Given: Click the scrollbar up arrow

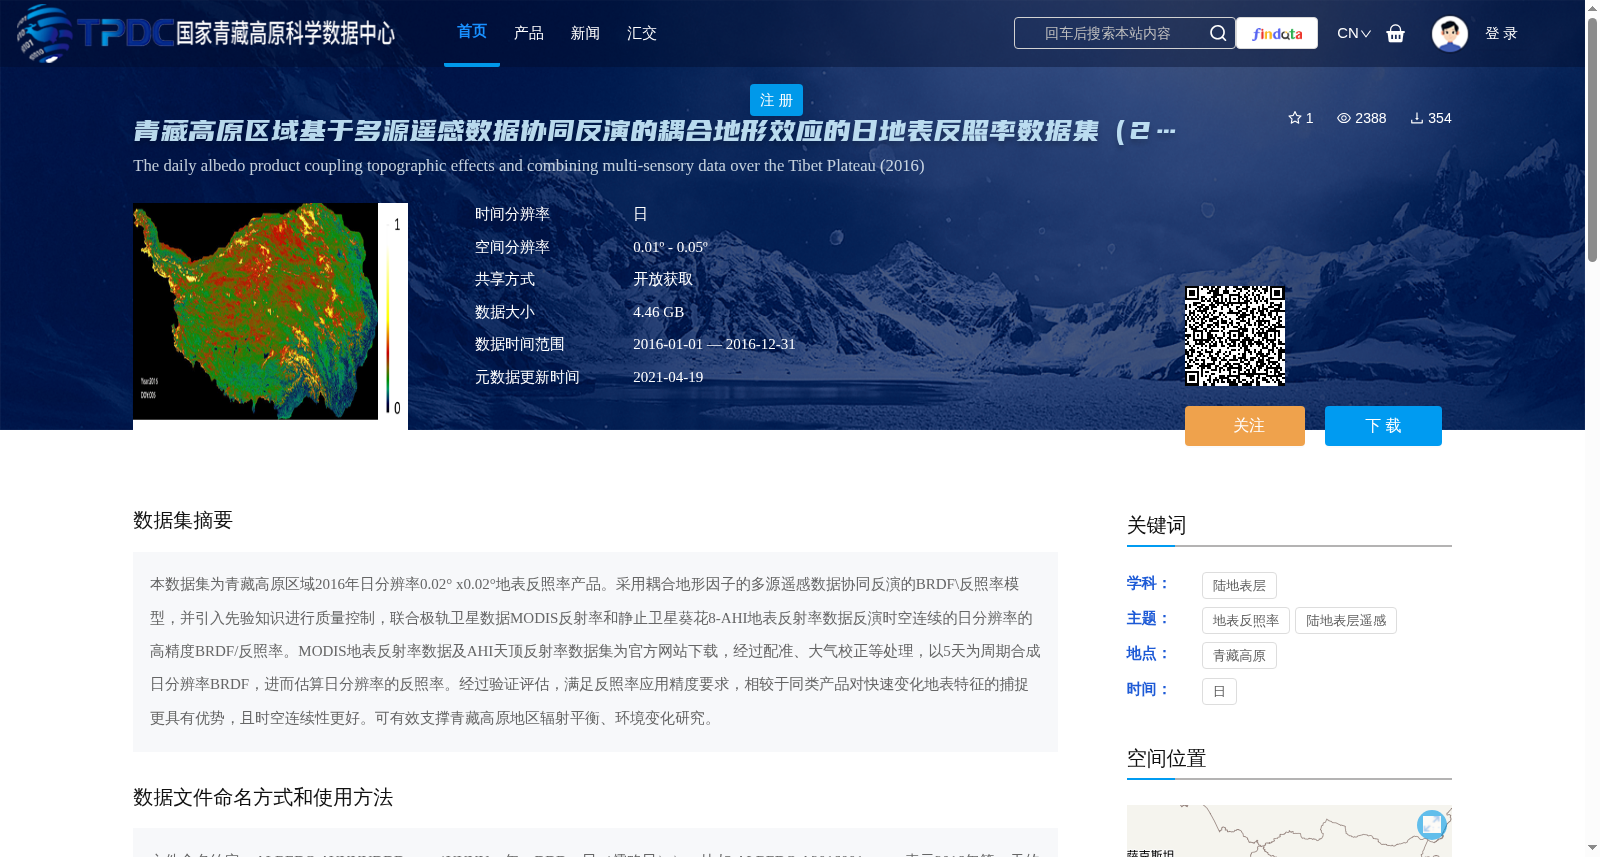Looking at the screenshot, I should click(1592, 8).
